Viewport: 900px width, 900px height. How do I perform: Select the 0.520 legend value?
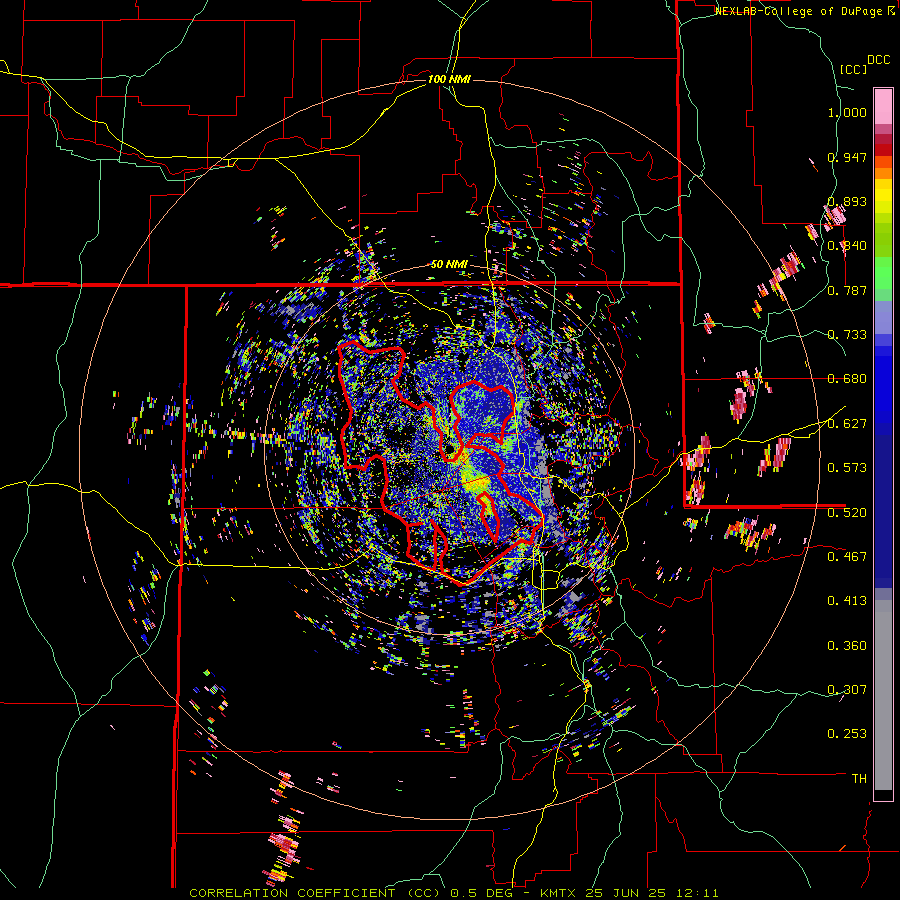847,512
